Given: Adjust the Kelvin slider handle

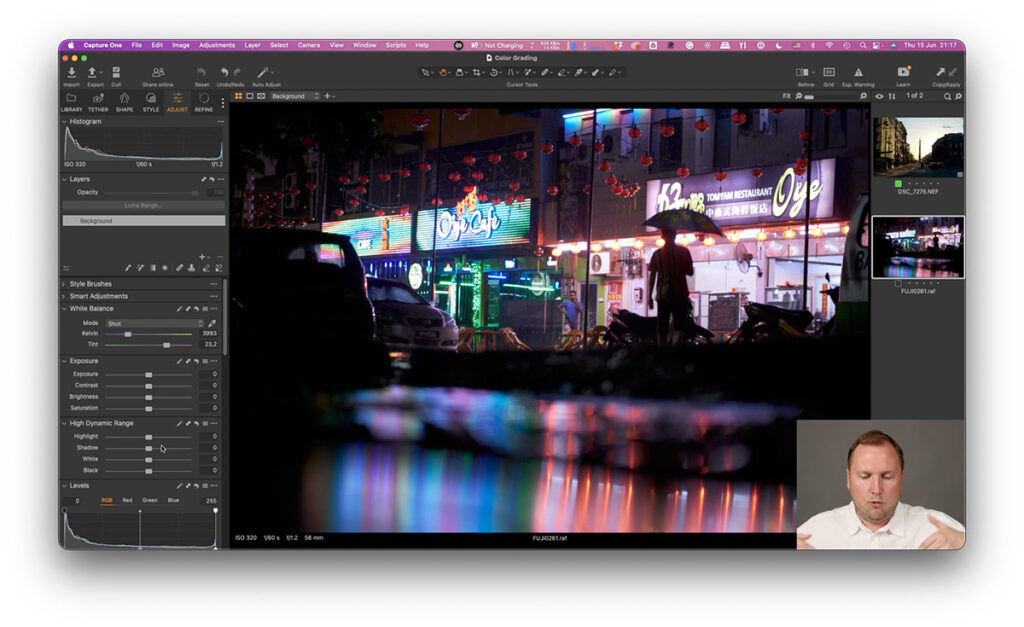Looking at the screenshot, I should [128, 334].
